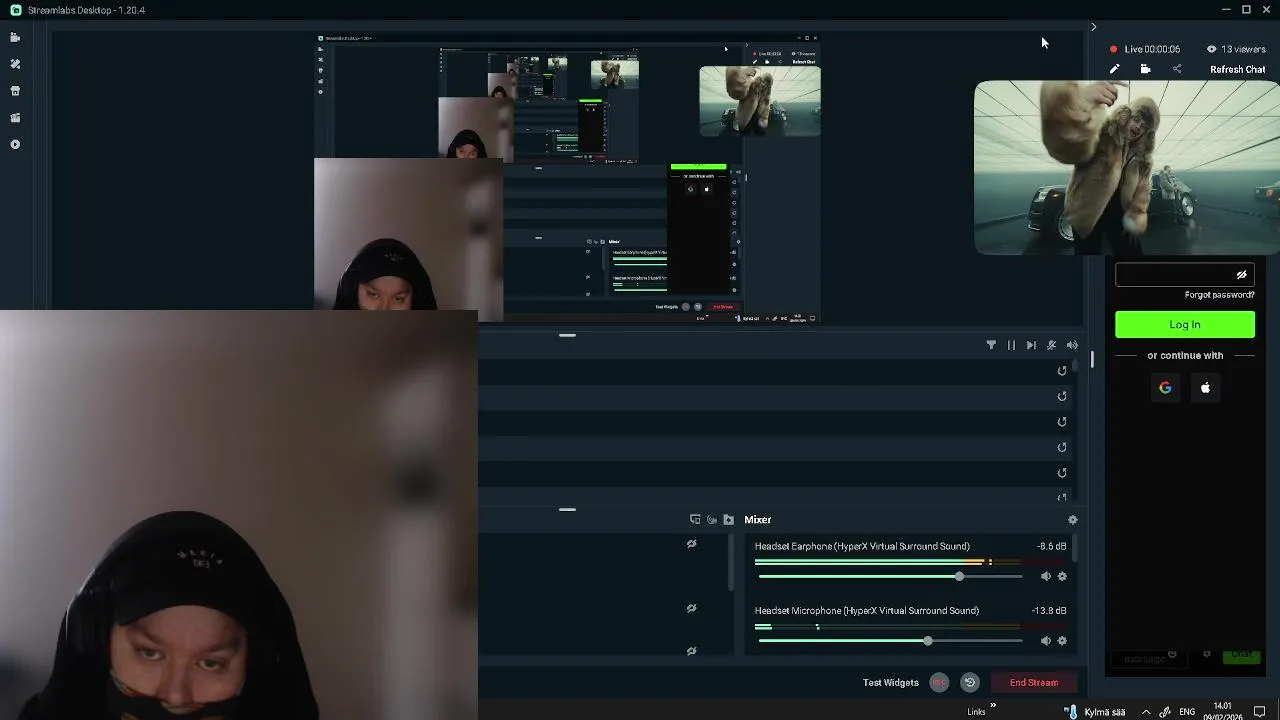Toggle visibility of the first source row

691,544
